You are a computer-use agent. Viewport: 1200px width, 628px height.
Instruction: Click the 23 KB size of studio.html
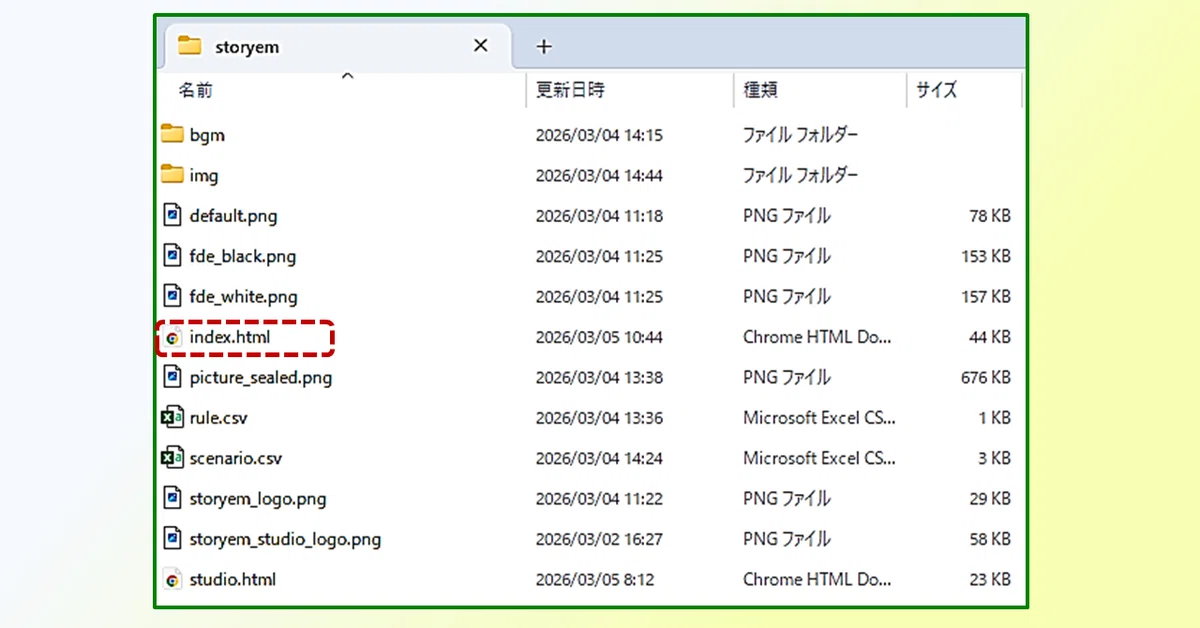pyautogui.click(x=989, y=580)
